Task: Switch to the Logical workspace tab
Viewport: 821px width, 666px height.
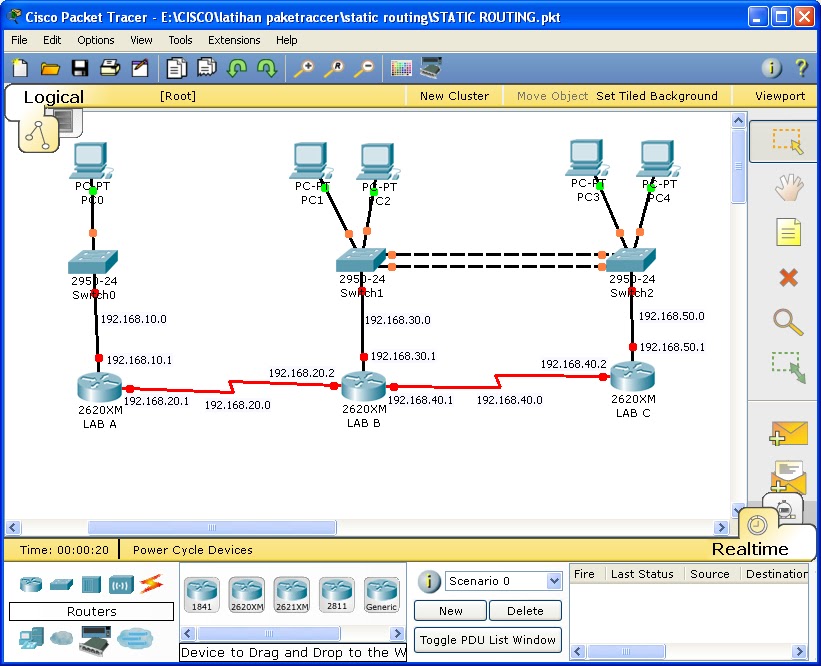Action: [53, 97]
